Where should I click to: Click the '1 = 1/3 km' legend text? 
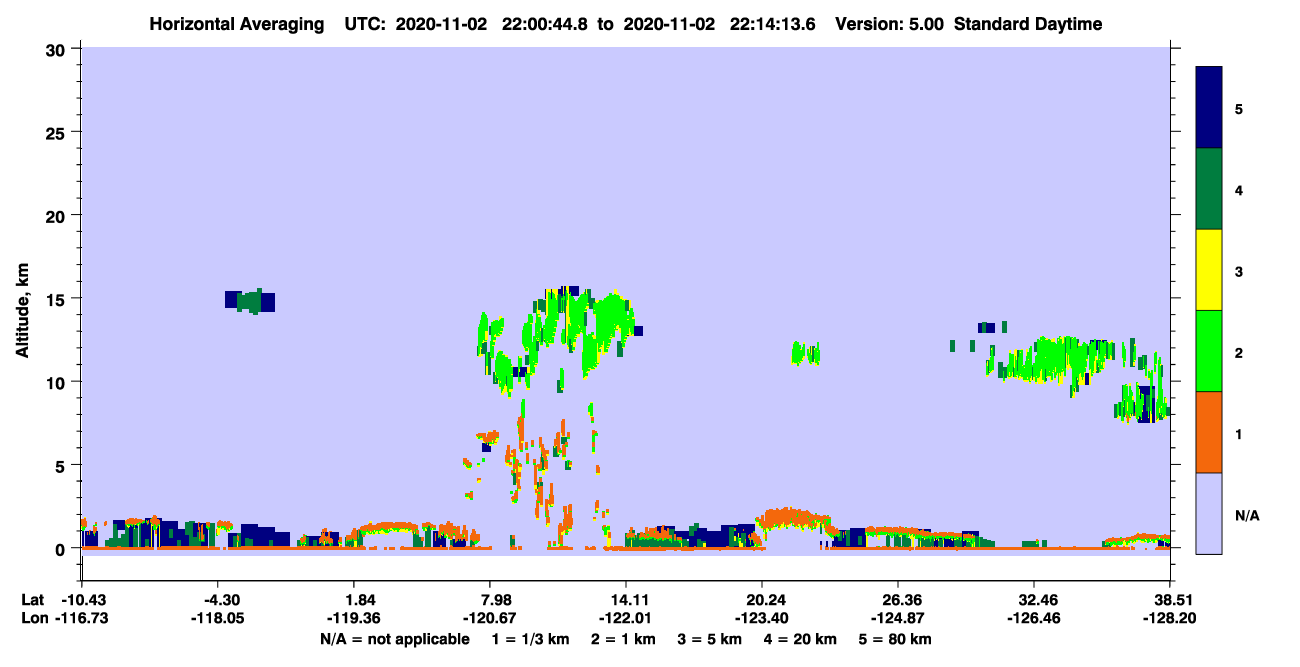point(532,639)
